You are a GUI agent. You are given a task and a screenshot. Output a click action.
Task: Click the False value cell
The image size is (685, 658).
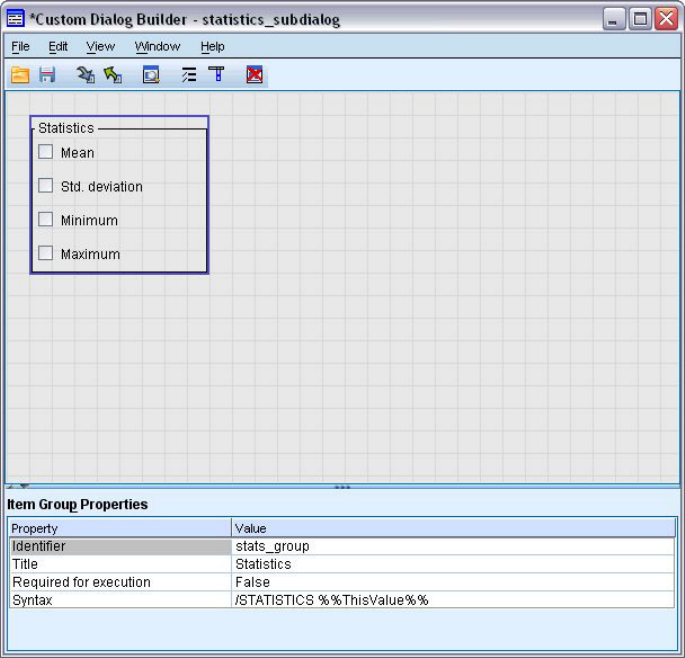tap(453, 582)
